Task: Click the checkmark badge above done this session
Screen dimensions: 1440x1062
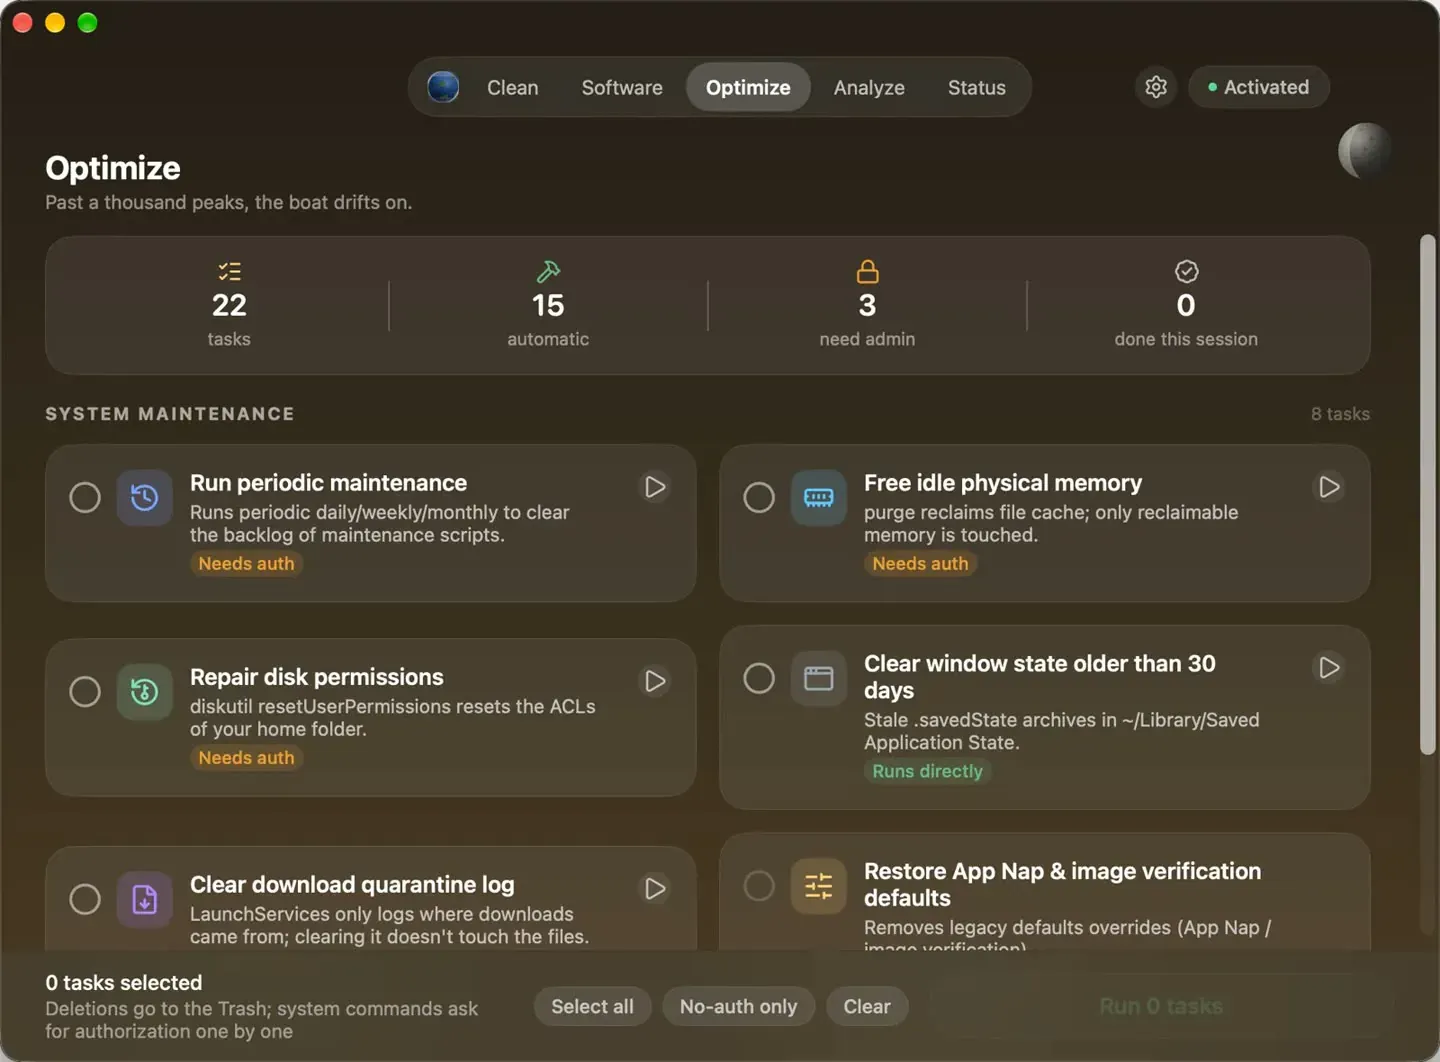Action: point(1186,271)
